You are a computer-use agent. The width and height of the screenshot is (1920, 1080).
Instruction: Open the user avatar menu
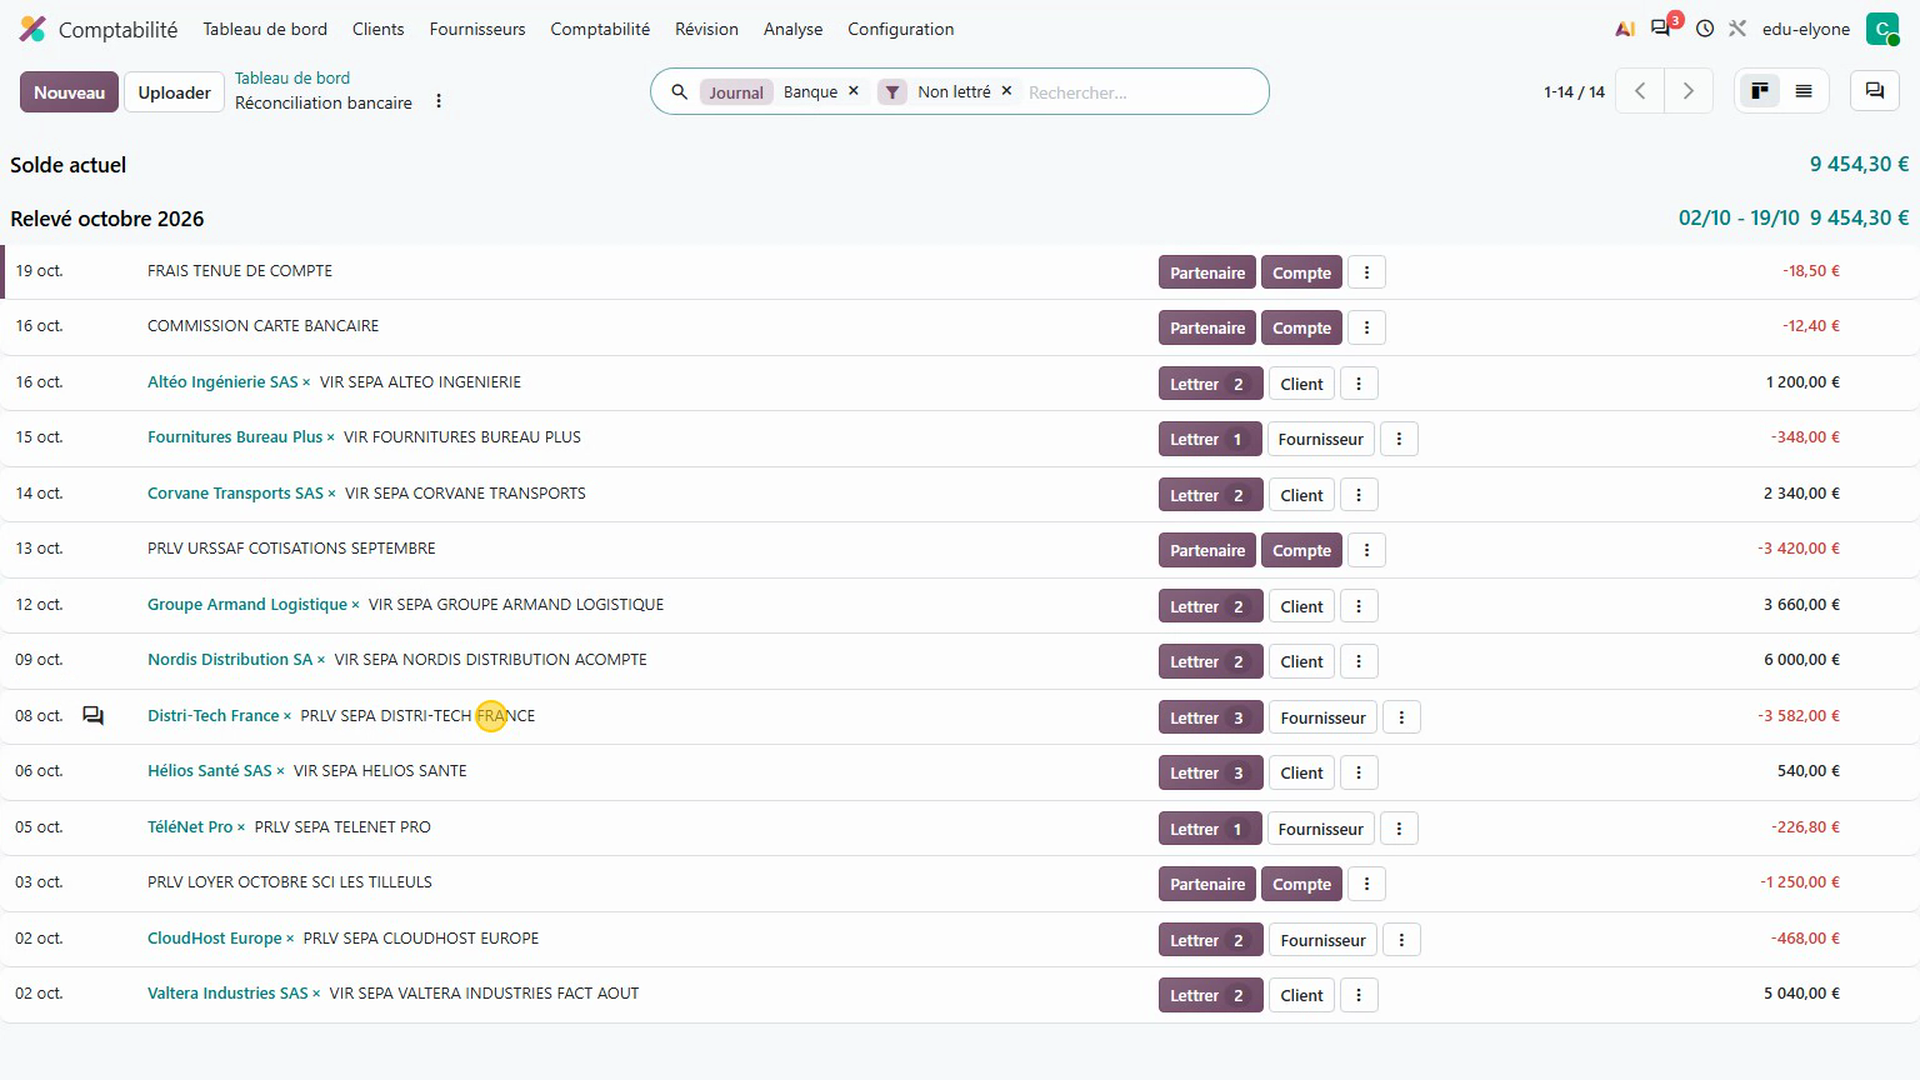point(1882,29)
